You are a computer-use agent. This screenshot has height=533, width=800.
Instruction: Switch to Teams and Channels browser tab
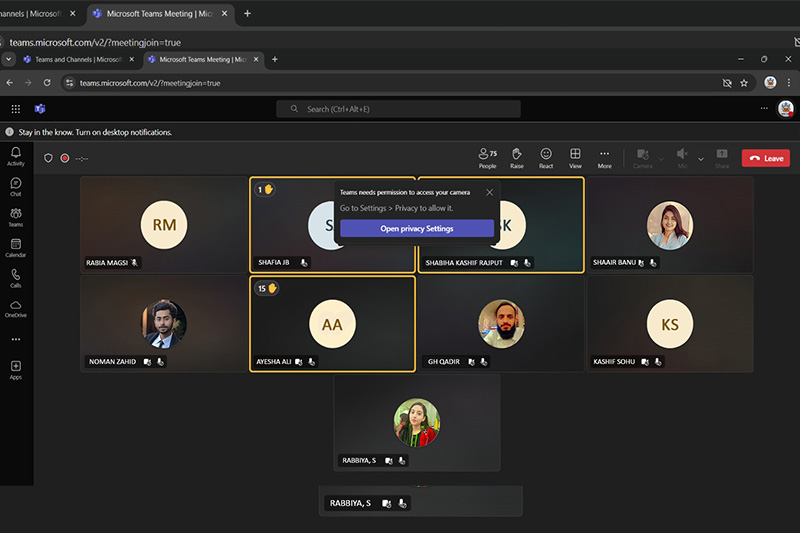70,59
